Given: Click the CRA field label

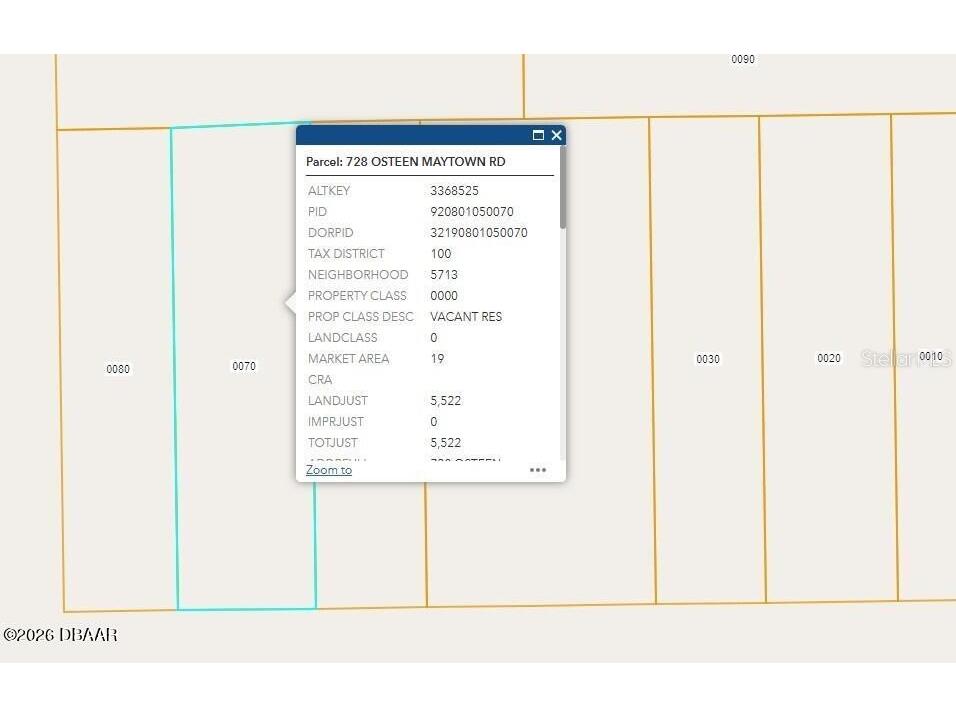Looking at the screenshot, I should click(319, 380).
